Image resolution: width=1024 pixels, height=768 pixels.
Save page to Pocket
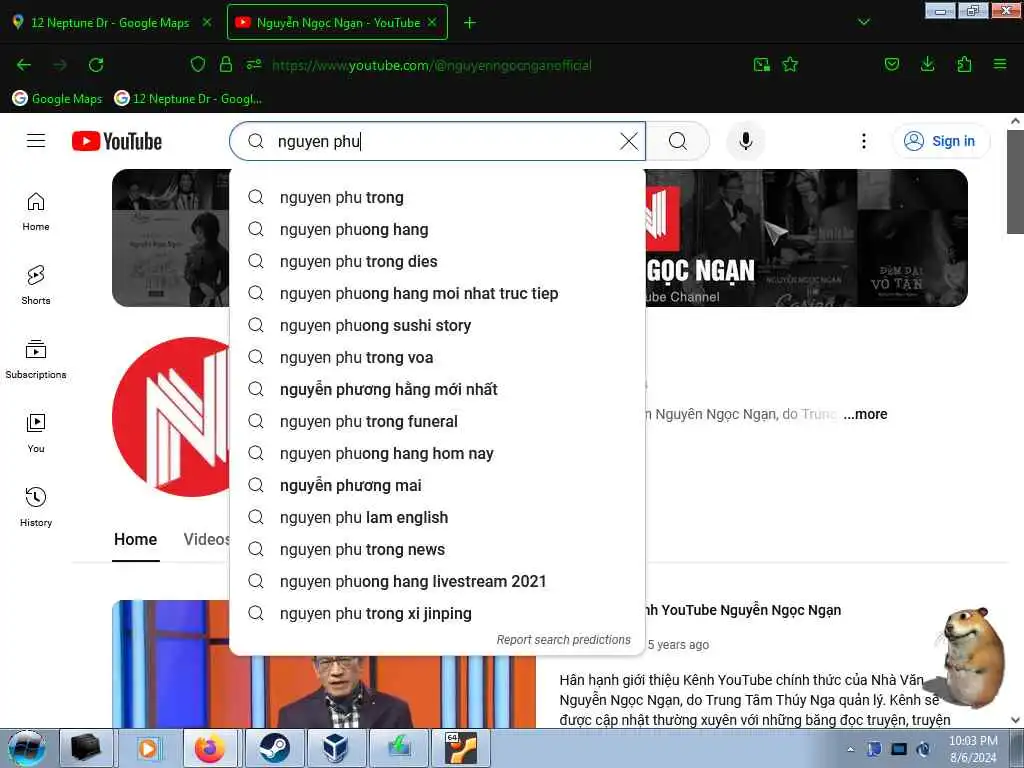click(891, 65)
